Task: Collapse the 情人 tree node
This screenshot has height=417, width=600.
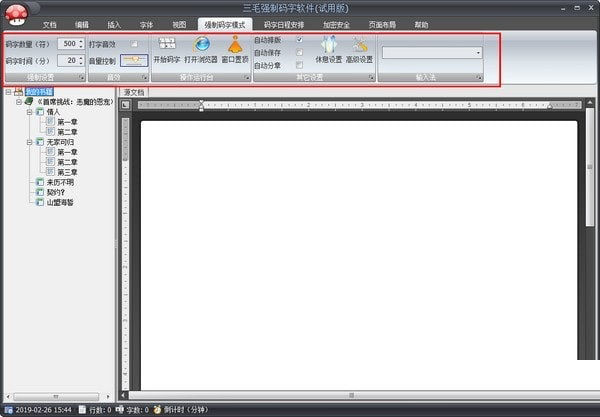Action: (30, 112)
